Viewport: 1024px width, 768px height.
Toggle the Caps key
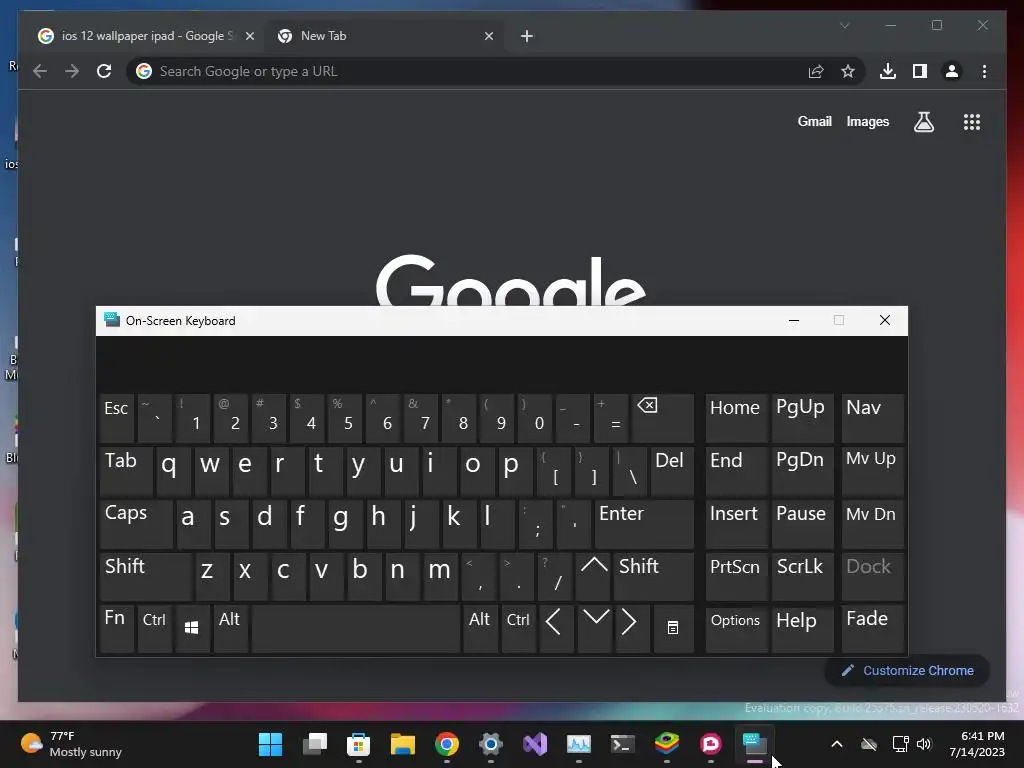click(136, 523)
